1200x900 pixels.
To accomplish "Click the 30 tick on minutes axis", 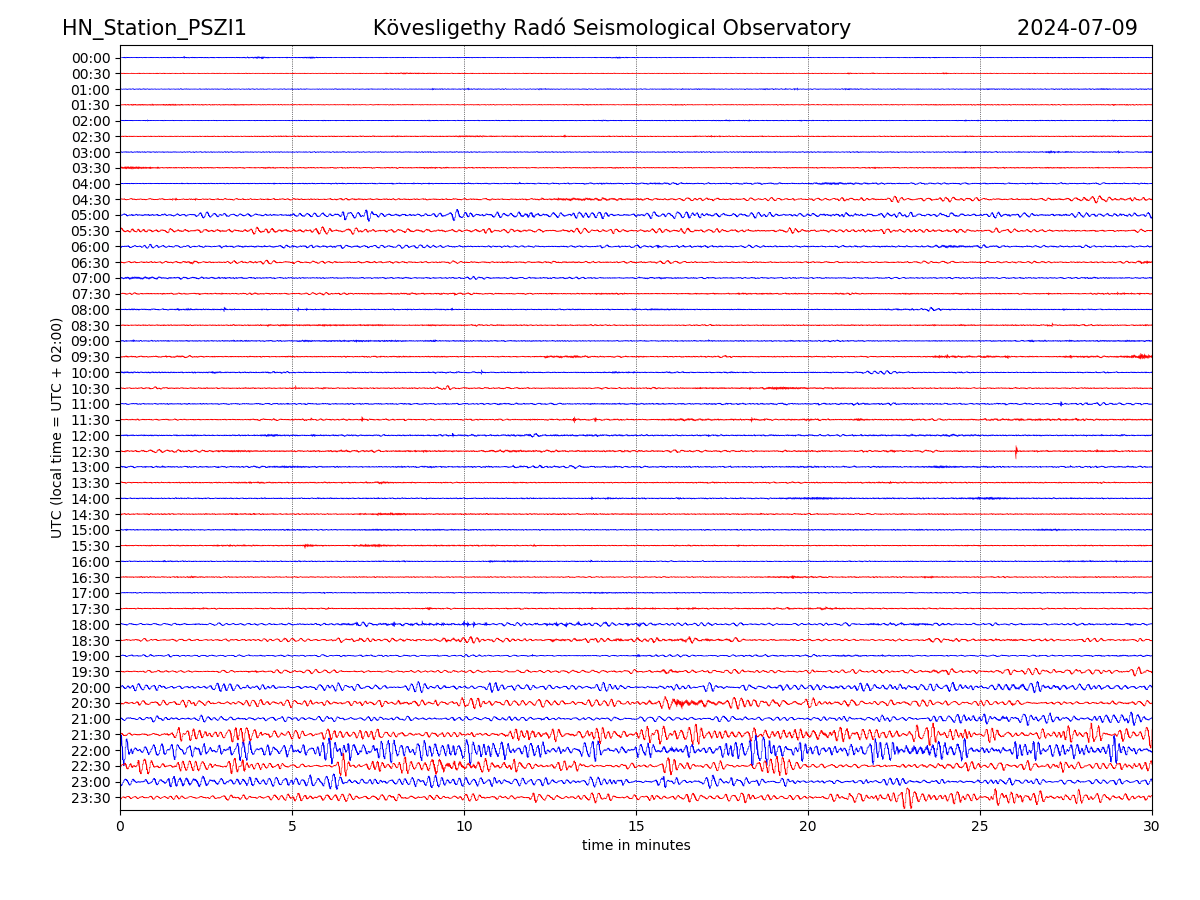I will click(x=1152, y=827).
